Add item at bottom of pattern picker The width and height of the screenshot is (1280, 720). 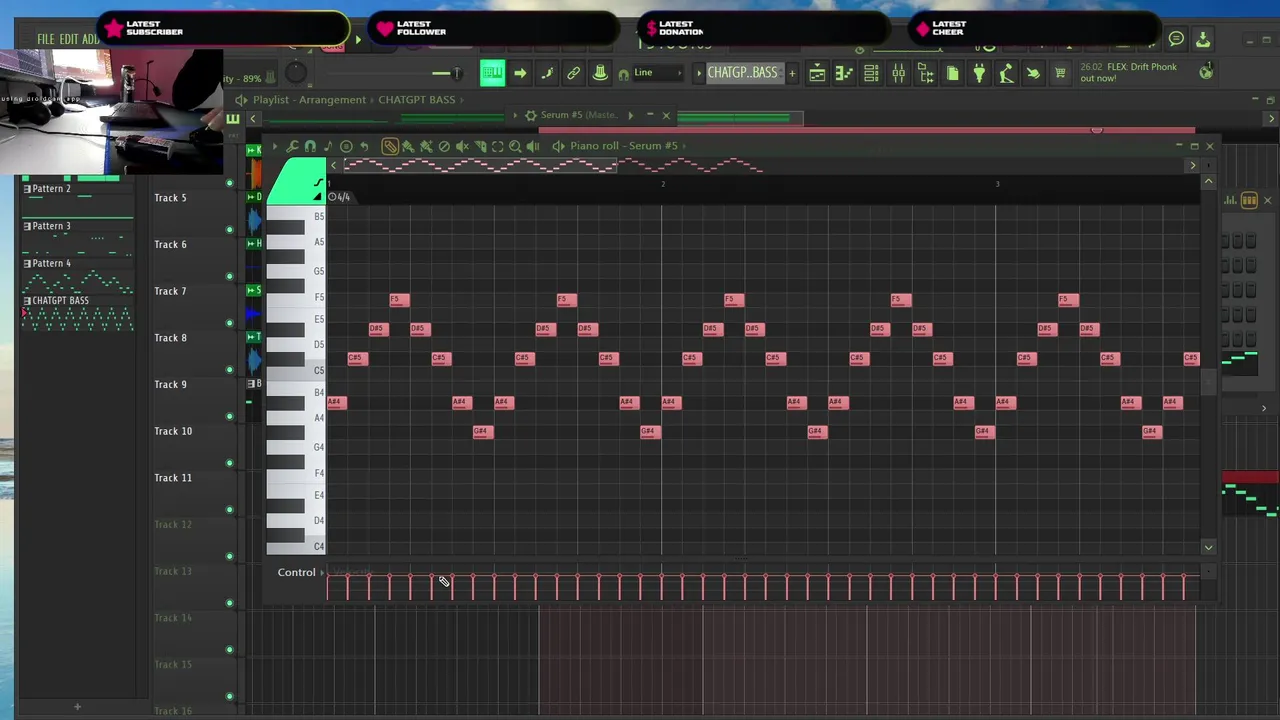[77, 707]
